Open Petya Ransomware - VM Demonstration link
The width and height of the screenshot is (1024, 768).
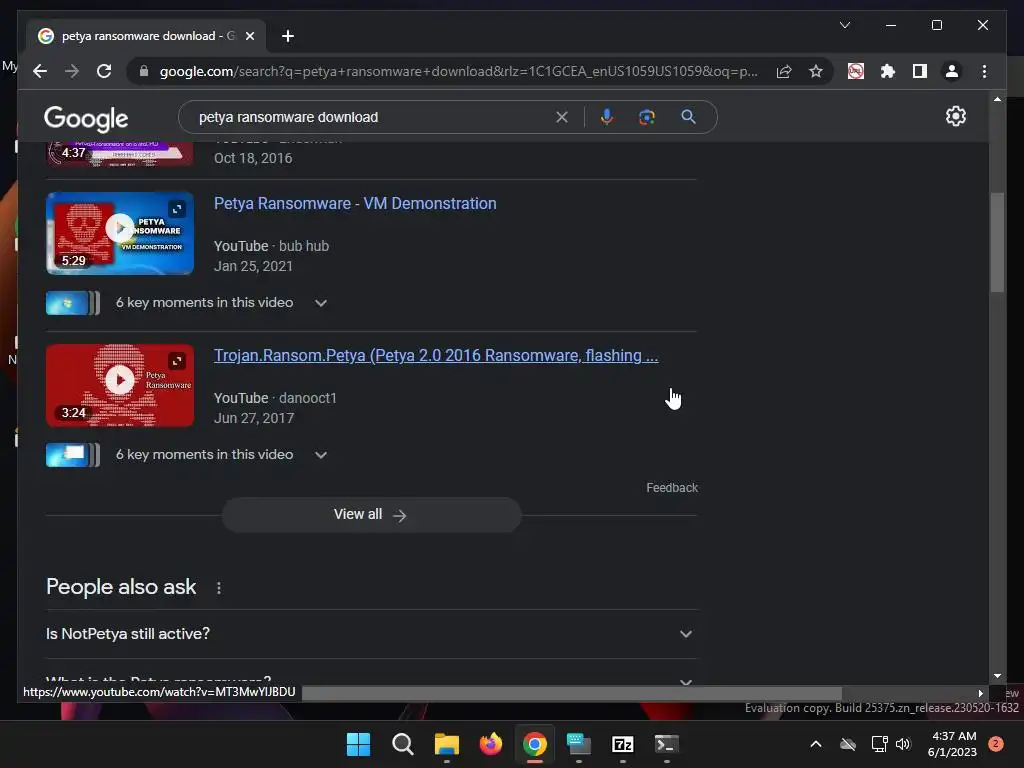click(x=355, y=203)
